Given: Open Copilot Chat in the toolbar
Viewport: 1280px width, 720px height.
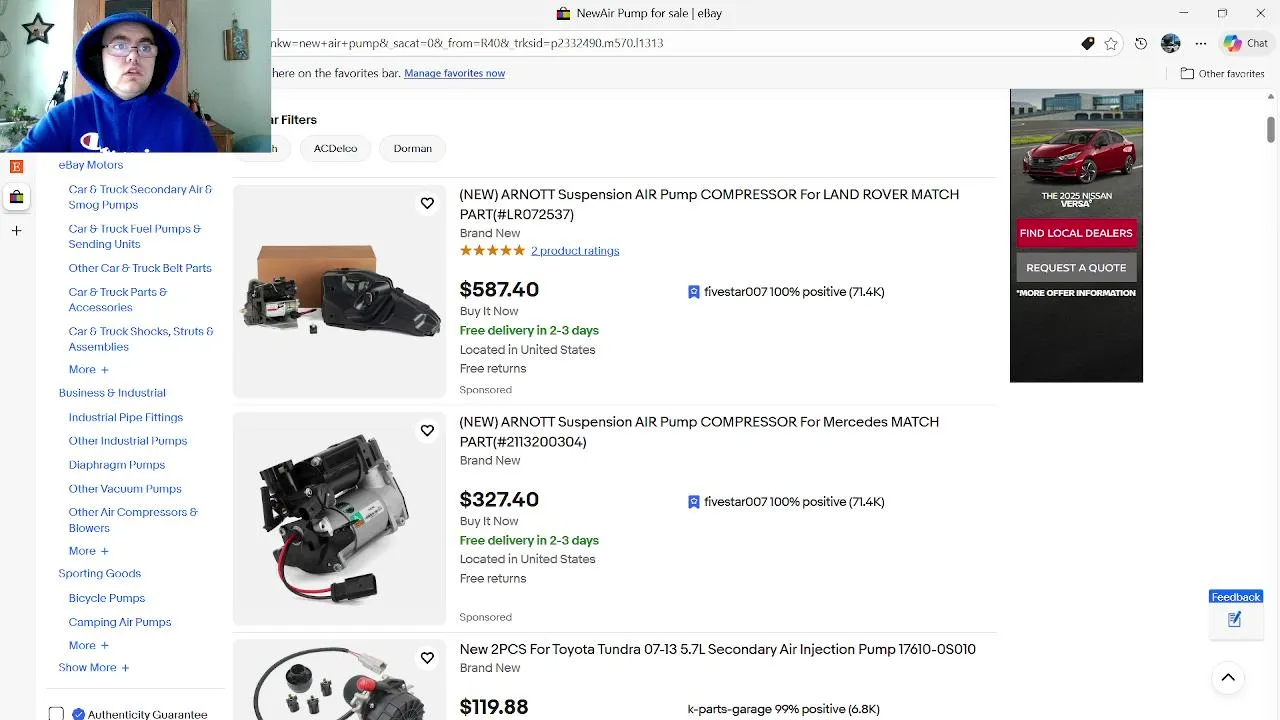Looking at the screenshot, I should coord(1246,43).
